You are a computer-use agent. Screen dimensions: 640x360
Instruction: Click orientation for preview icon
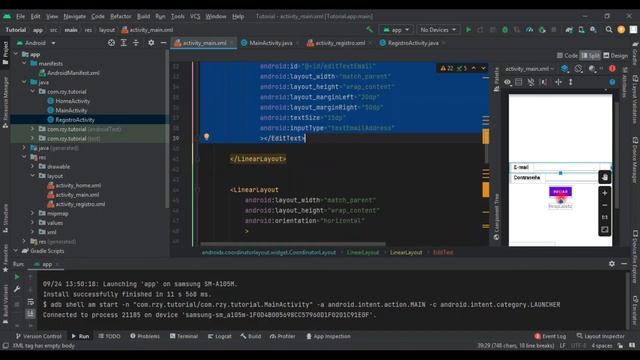[578, 69]
